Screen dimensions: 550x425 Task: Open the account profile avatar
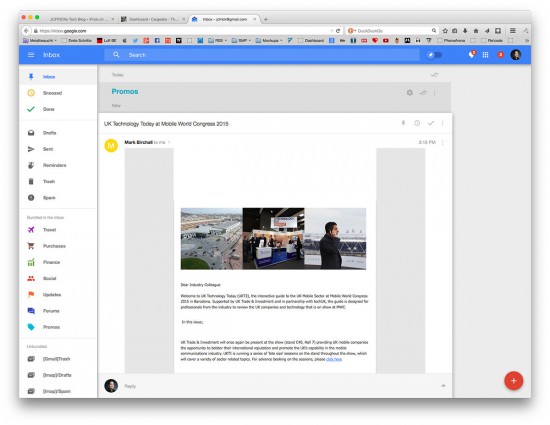pos(516,55)
